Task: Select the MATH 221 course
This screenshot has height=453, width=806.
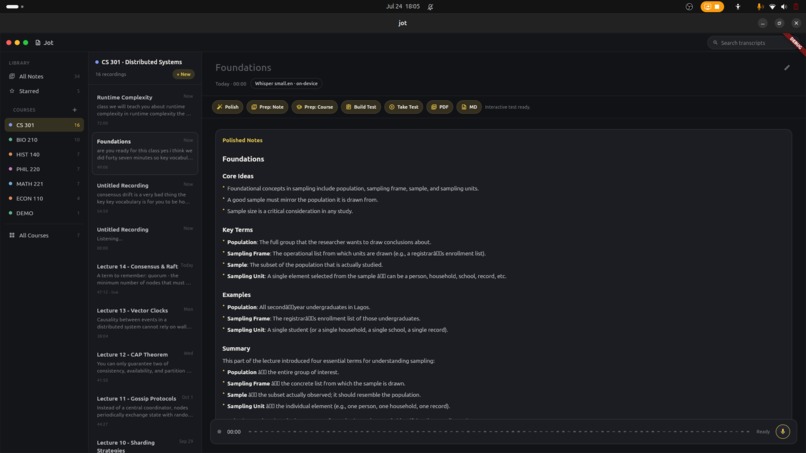Action: (44, 184)
